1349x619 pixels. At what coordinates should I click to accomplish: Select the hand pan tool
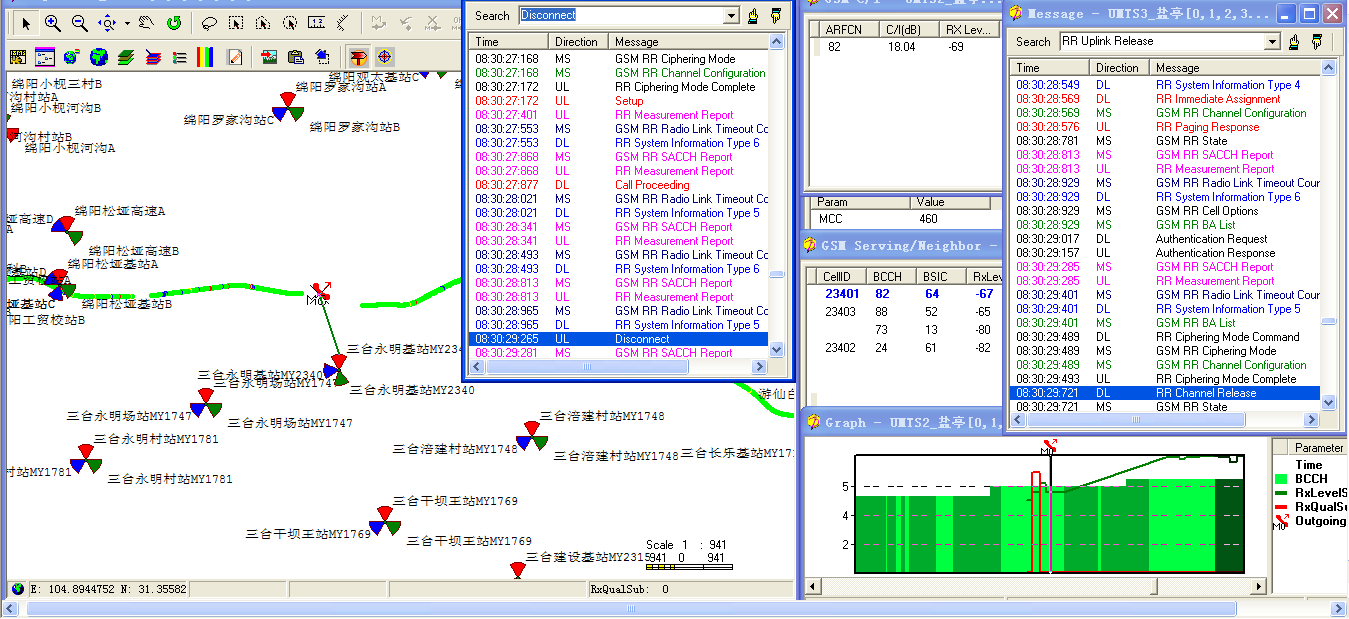[147, 22]
